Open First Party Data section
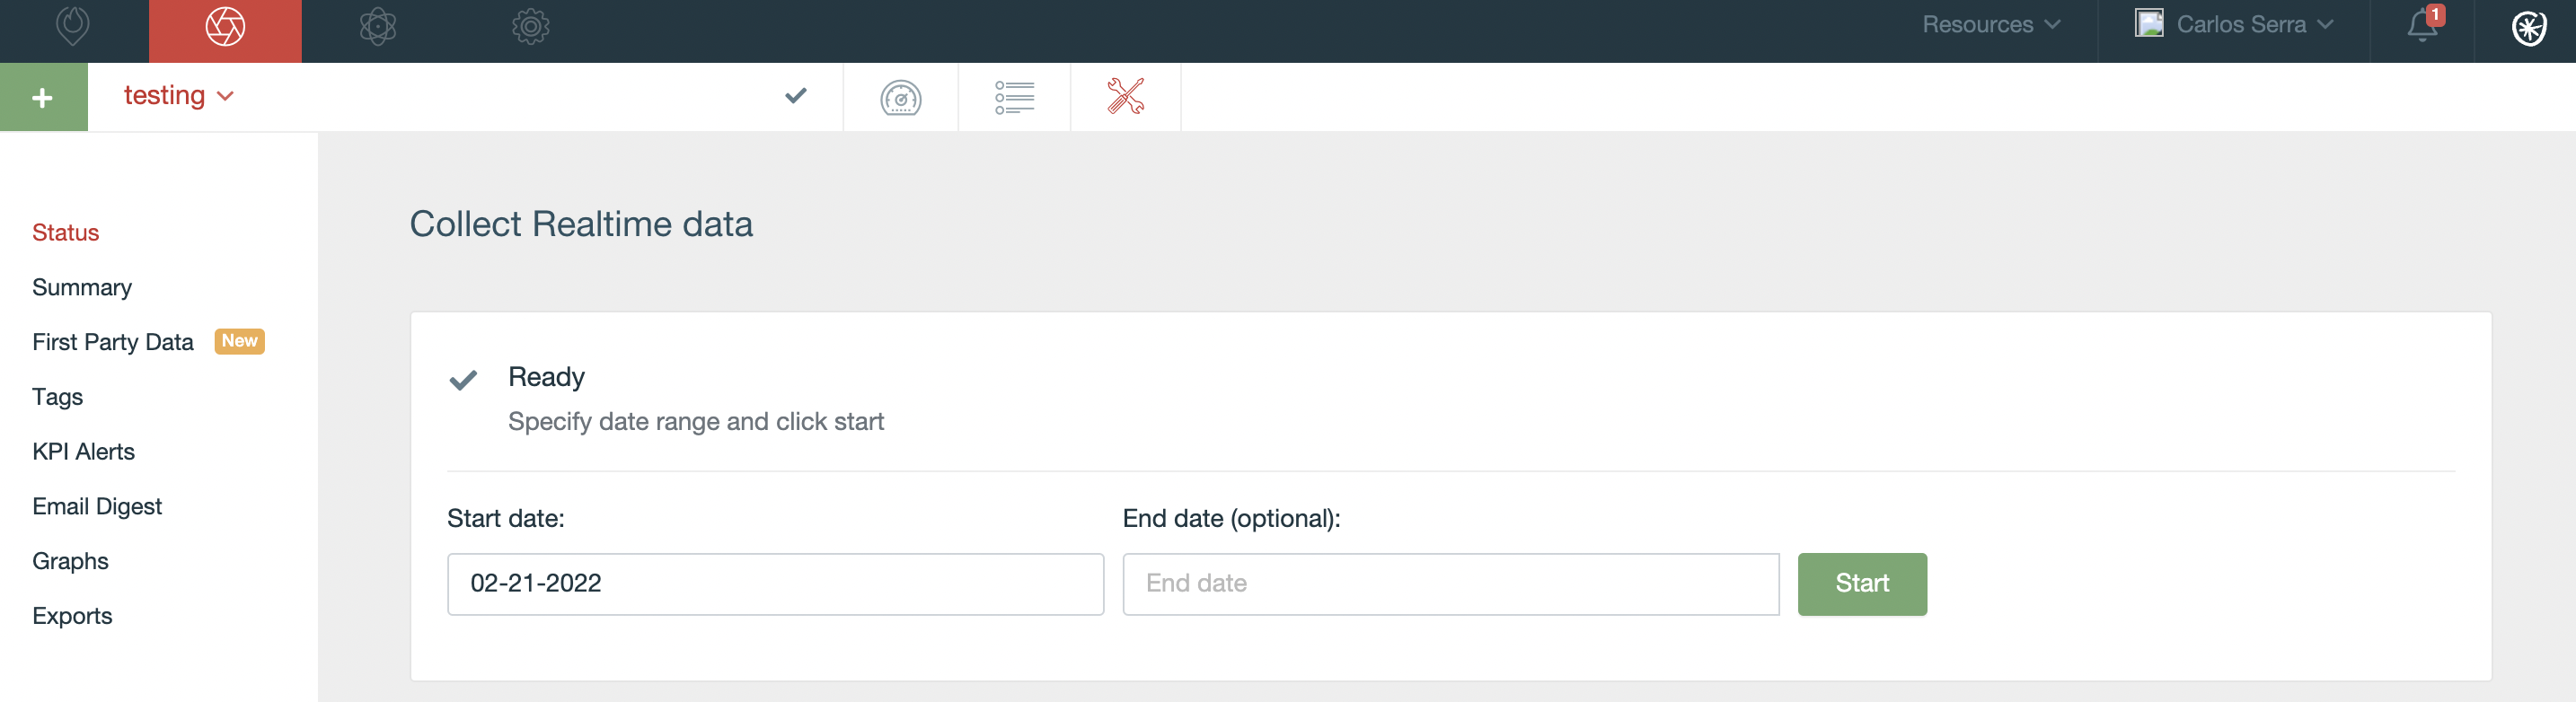 pos(113,342)
